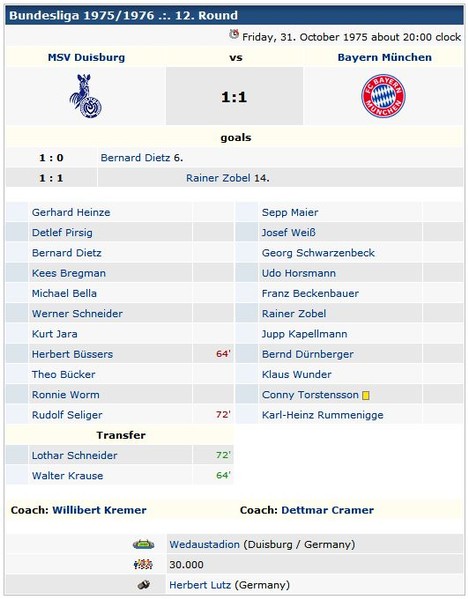Click the spectators icon beside 30.000

tap(143, 564)
